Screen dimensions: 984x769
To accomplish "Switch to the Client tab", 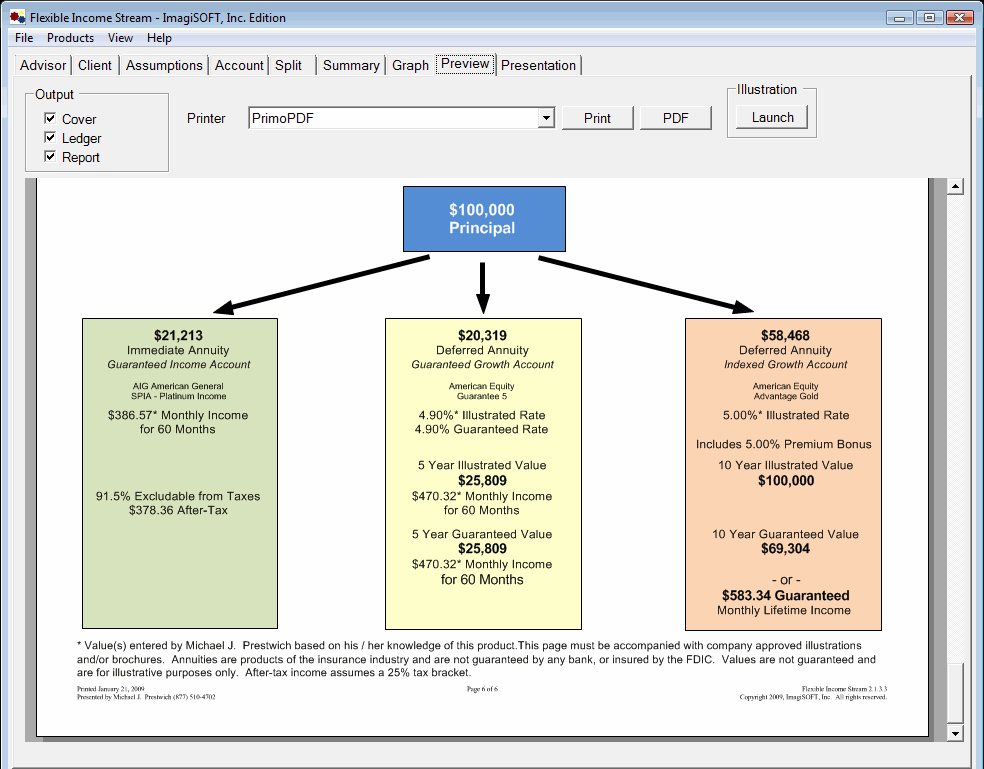I will pyautogui.click(x=95, y=65).
